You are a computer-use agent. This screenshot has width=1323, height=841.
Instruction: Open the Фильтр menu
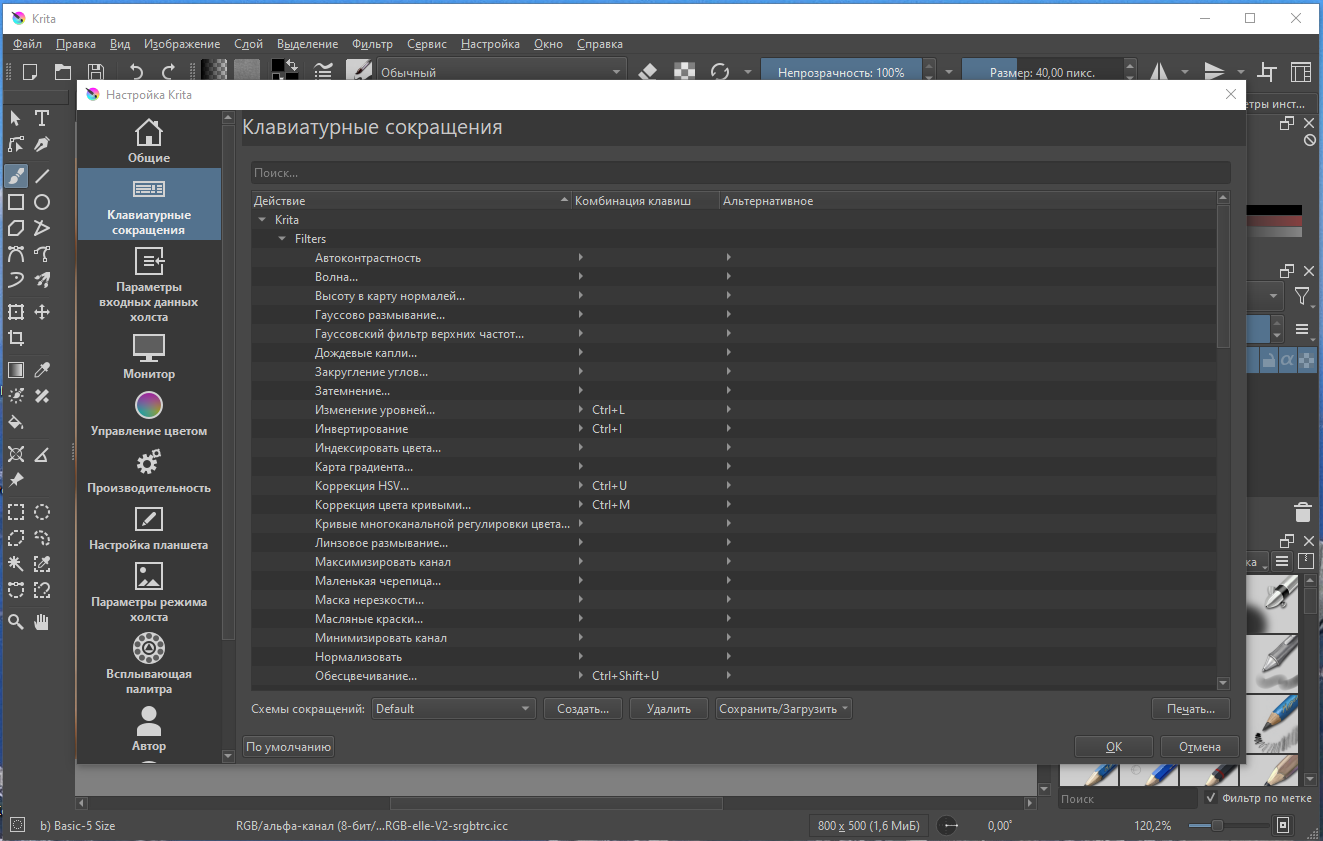coord(372,44)
